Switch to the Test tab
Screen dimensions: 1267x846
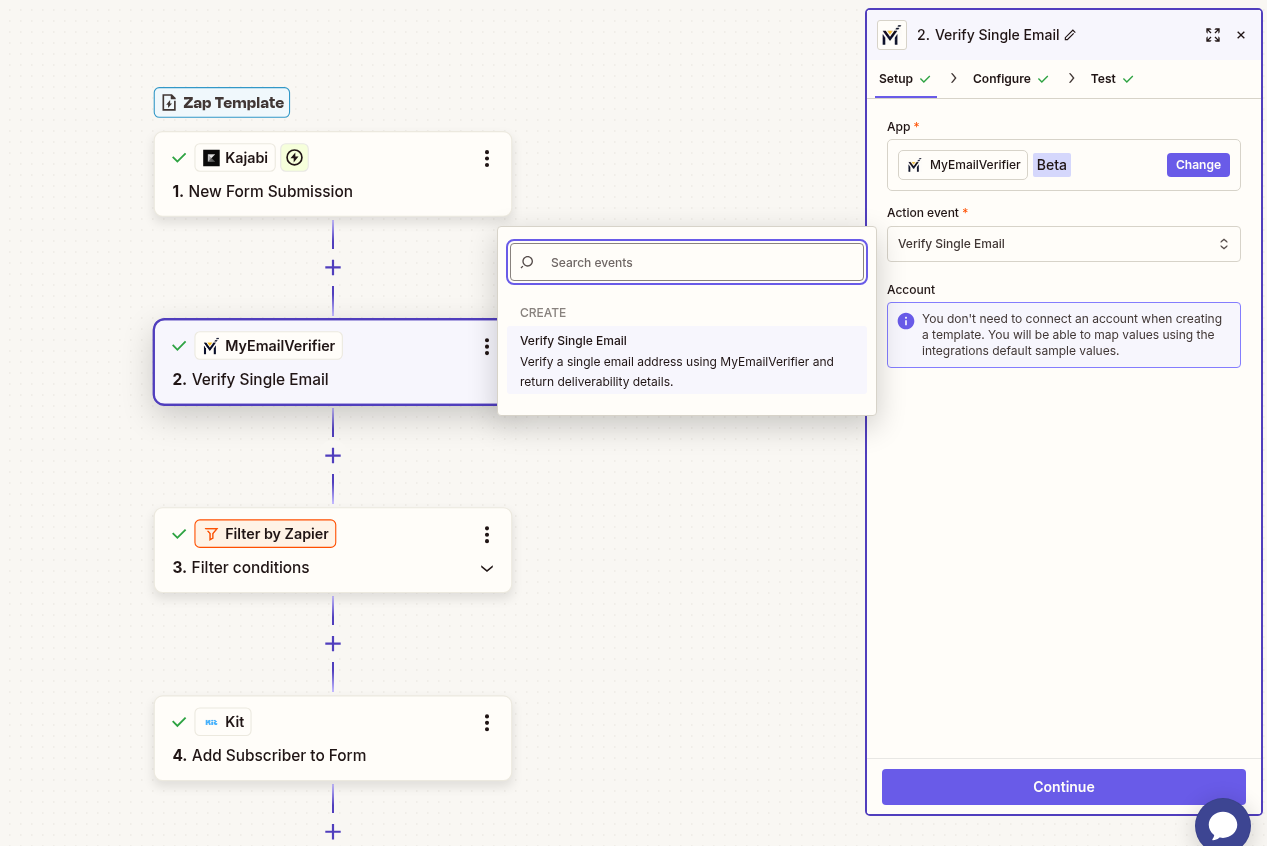1103,78
